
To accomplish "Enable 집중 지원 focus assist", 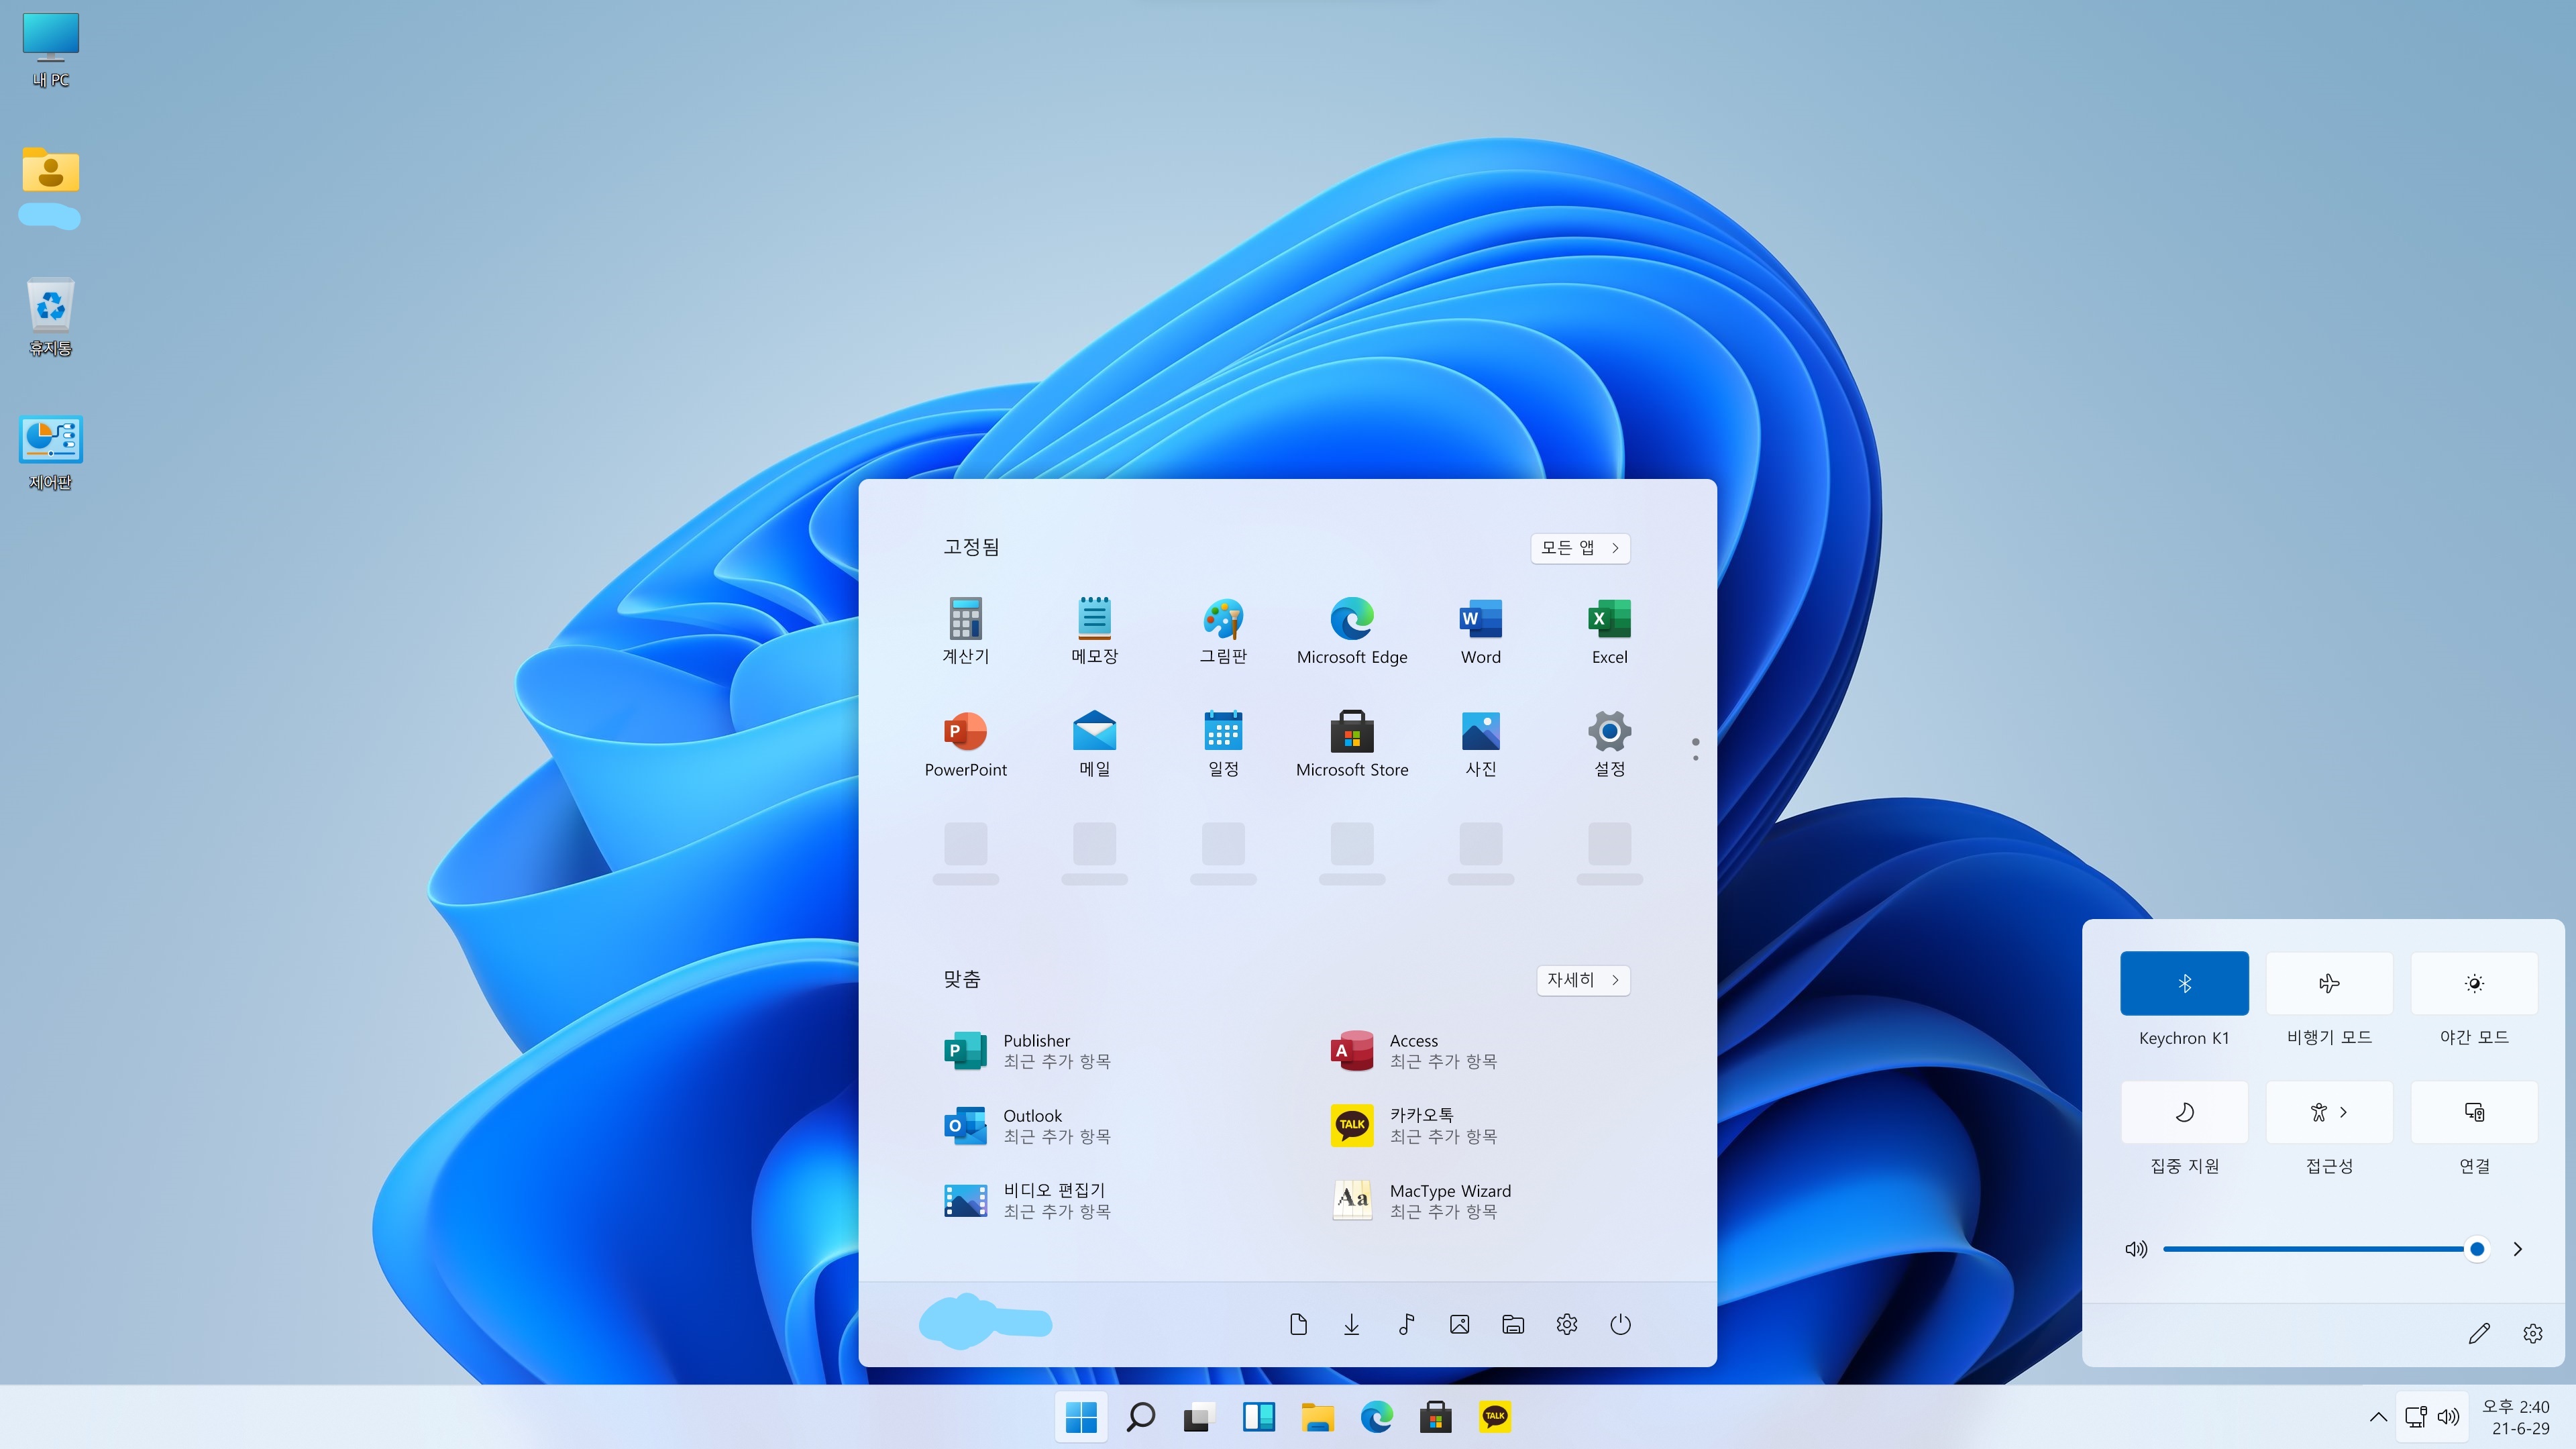I will pyautogui.click(x=2184, y=1110).
